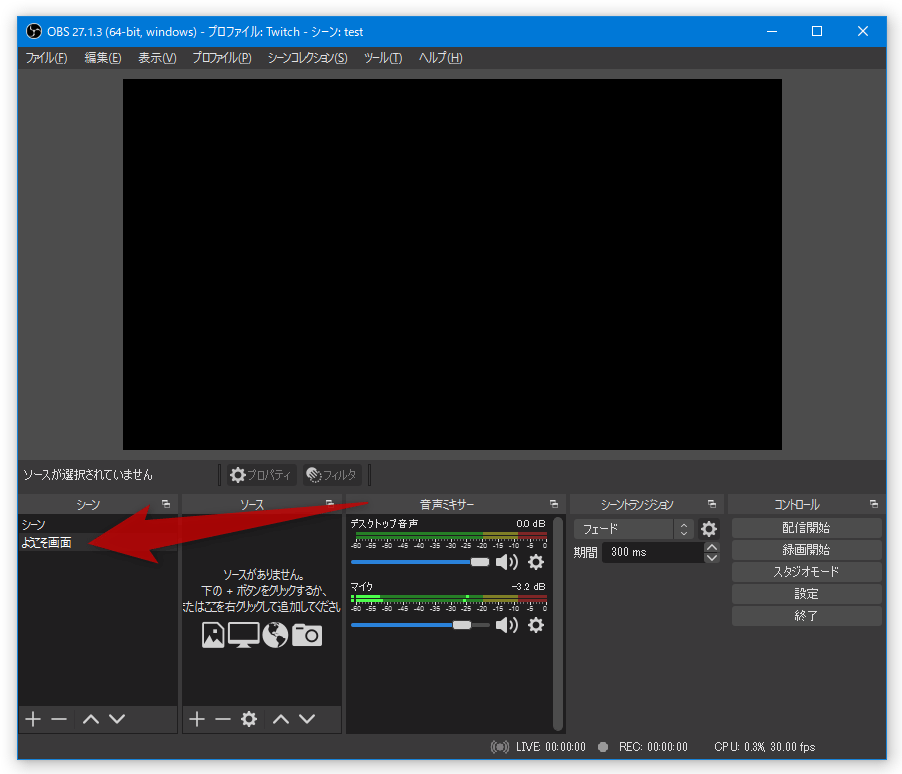Open source properties gear in ソース toolbar

coord(249,719)
